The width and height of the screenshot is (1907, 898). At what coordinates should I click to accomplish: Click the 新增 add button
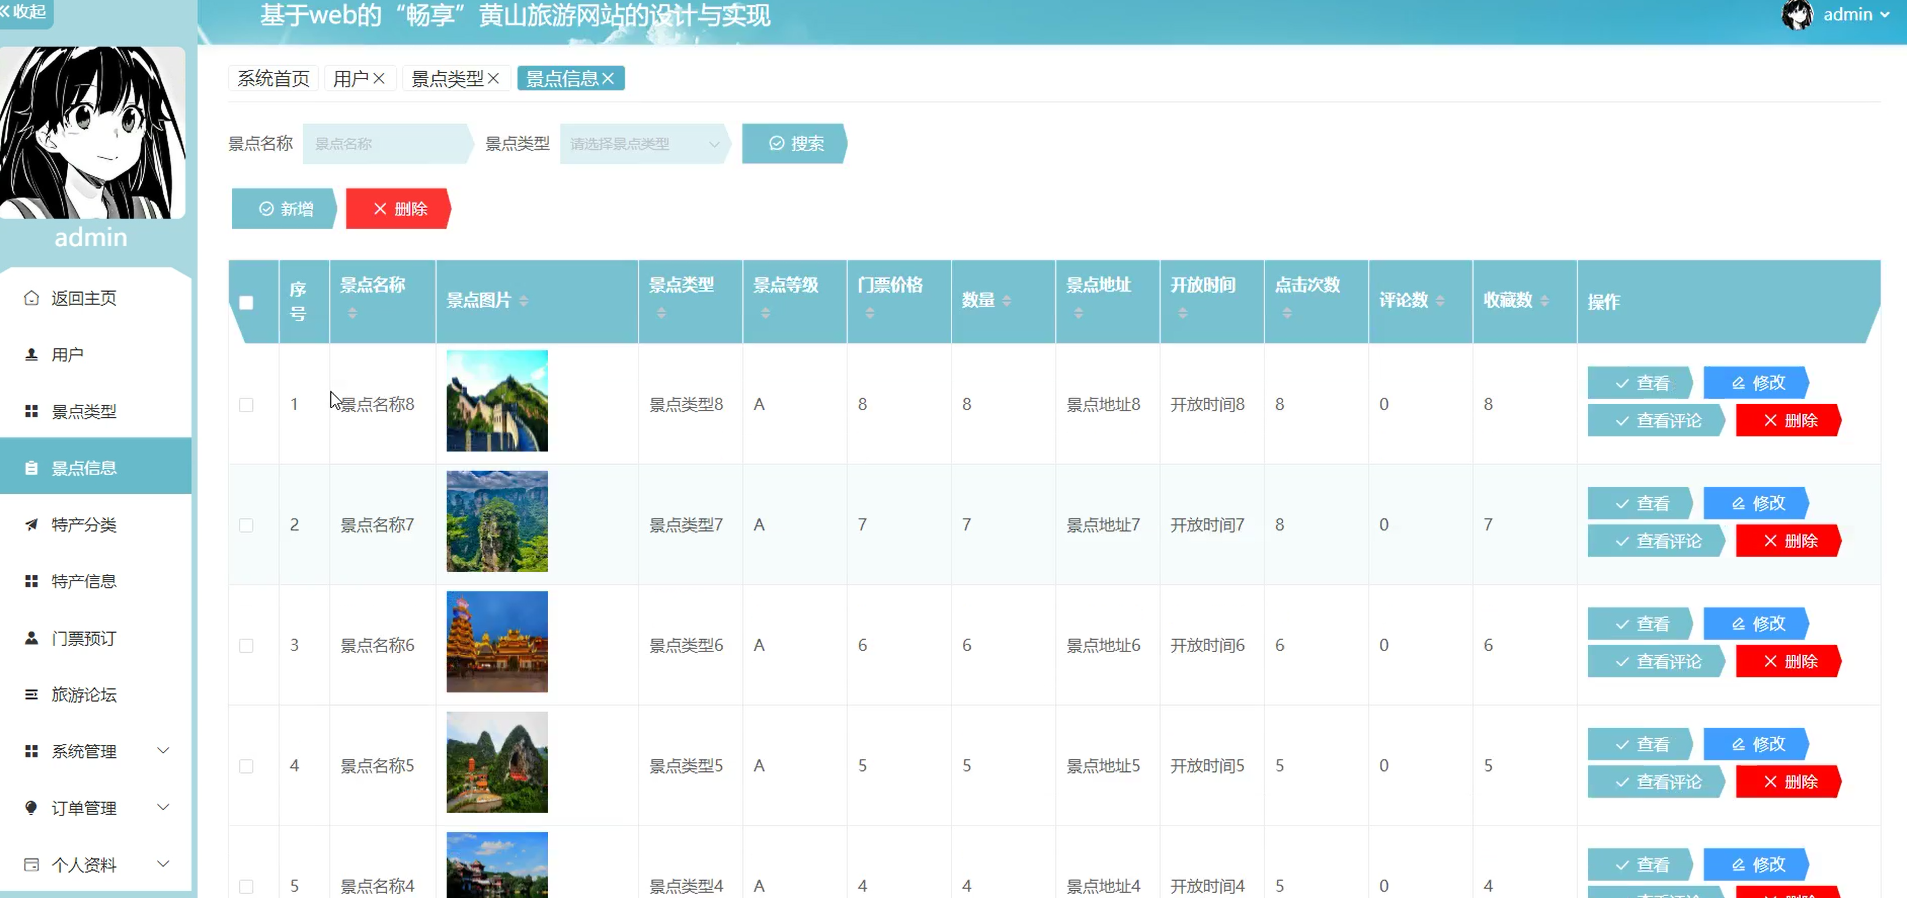click(285, 209)
